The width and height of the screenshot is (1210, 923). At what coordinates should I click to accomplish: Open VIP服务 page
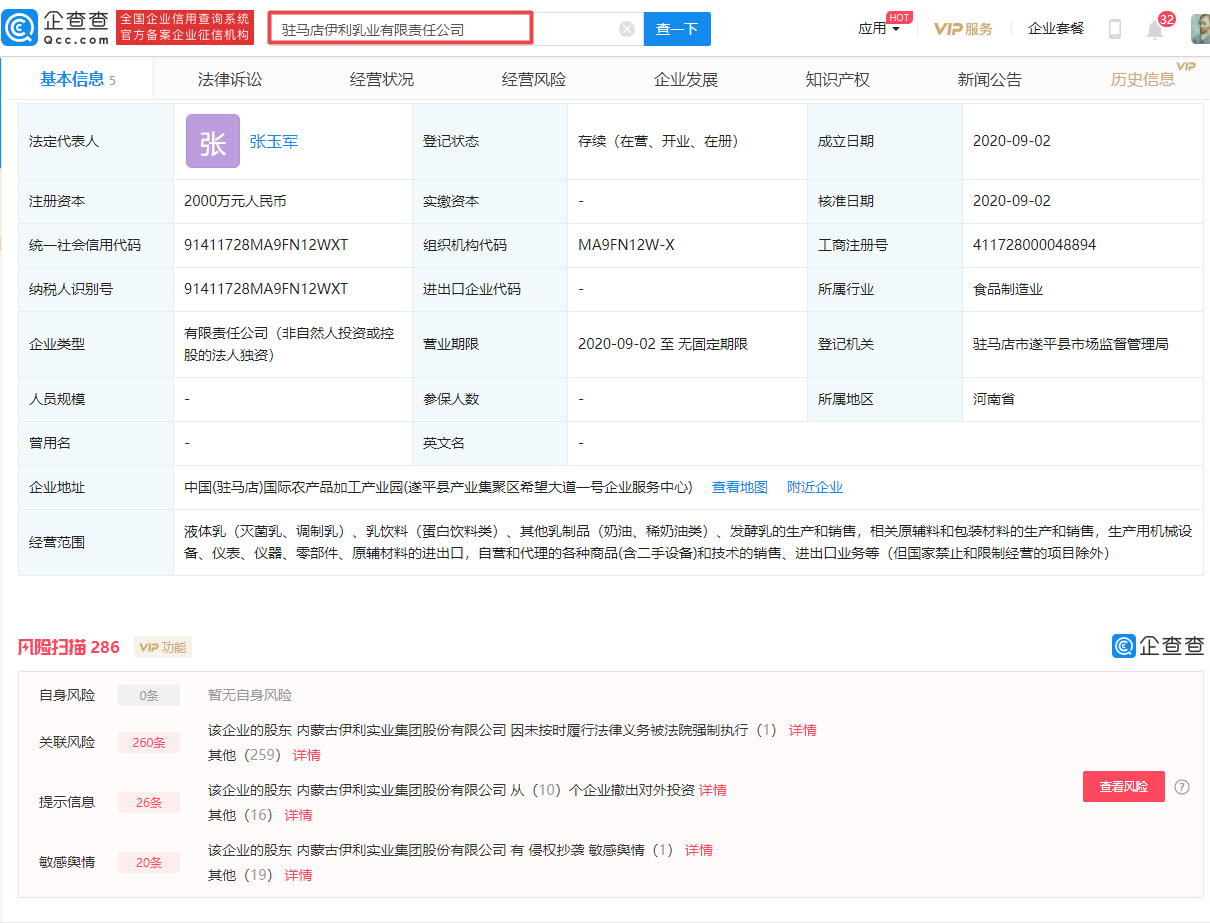[x=963, y=29]
